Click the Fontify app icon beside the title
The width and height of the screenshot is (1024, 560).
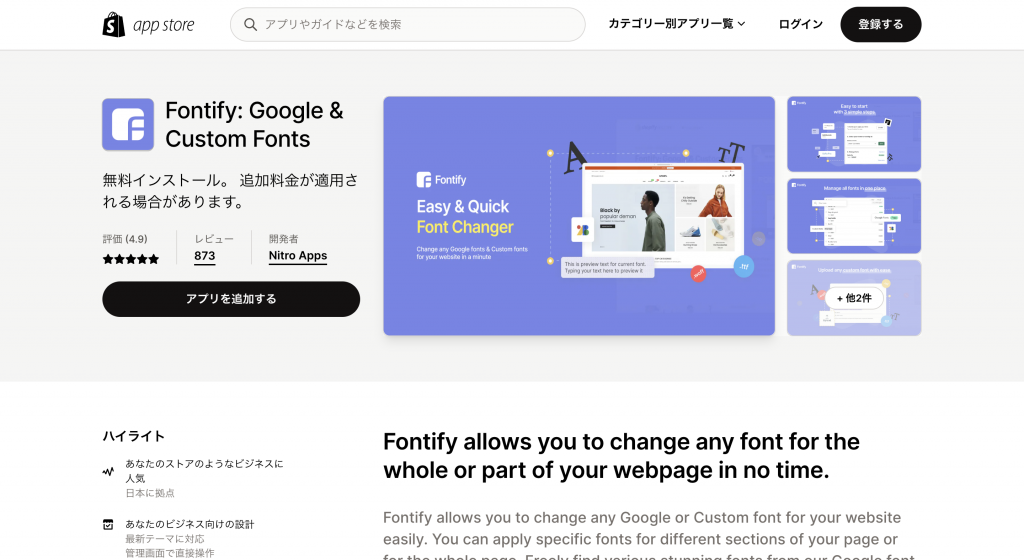tap(128, 125)
